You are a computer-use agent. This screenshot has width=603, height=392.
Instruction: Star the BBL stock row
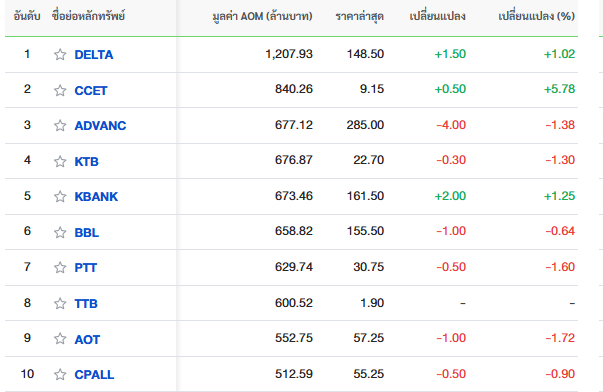60,232
